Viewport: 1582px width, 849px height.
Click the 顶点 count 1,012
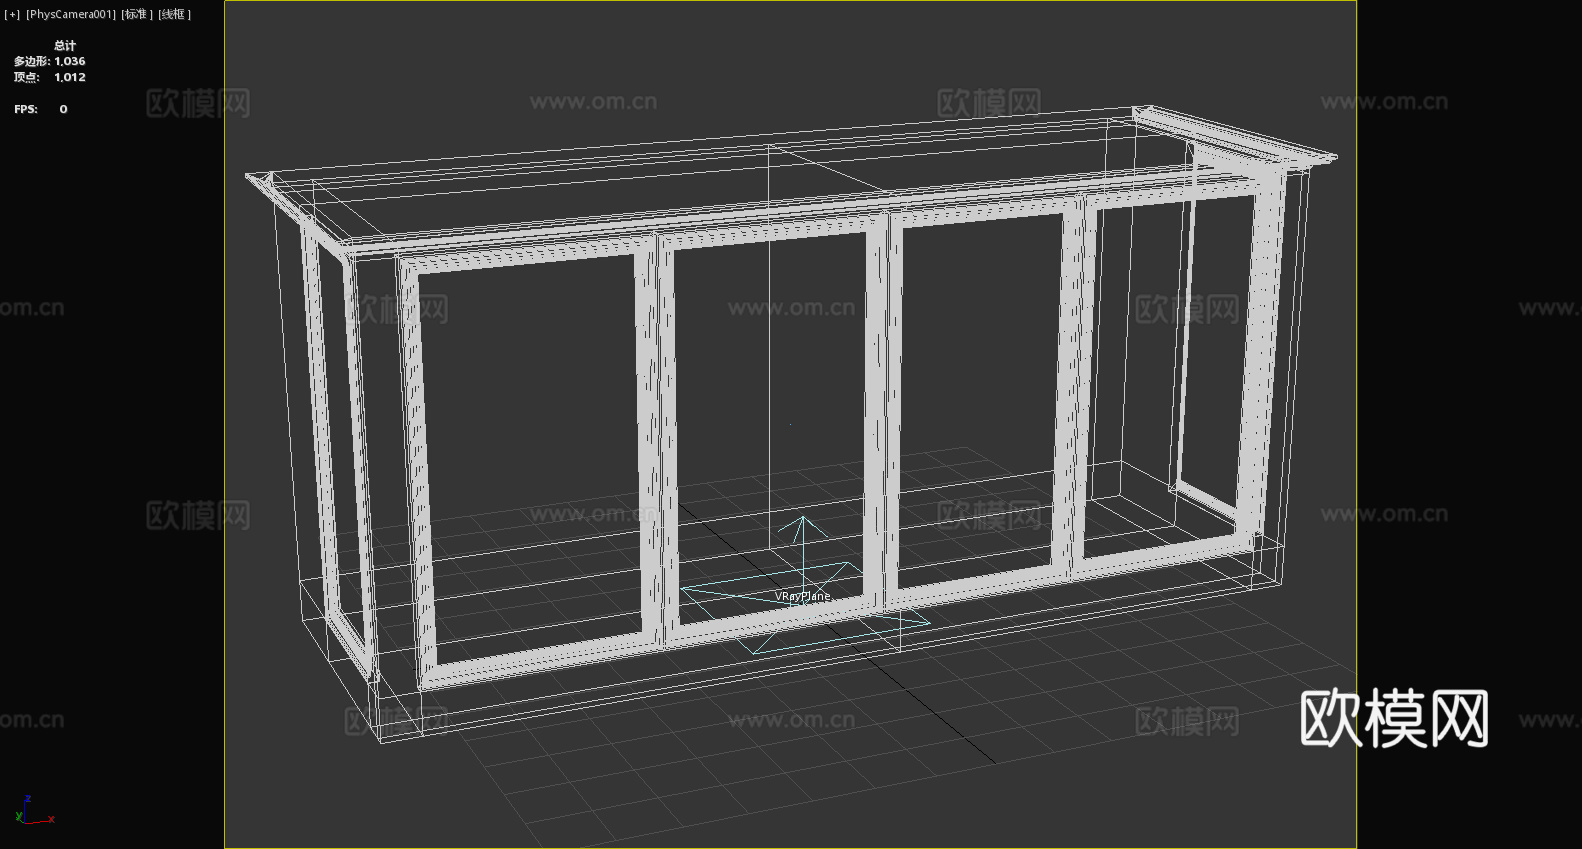(x=70, y=77)
